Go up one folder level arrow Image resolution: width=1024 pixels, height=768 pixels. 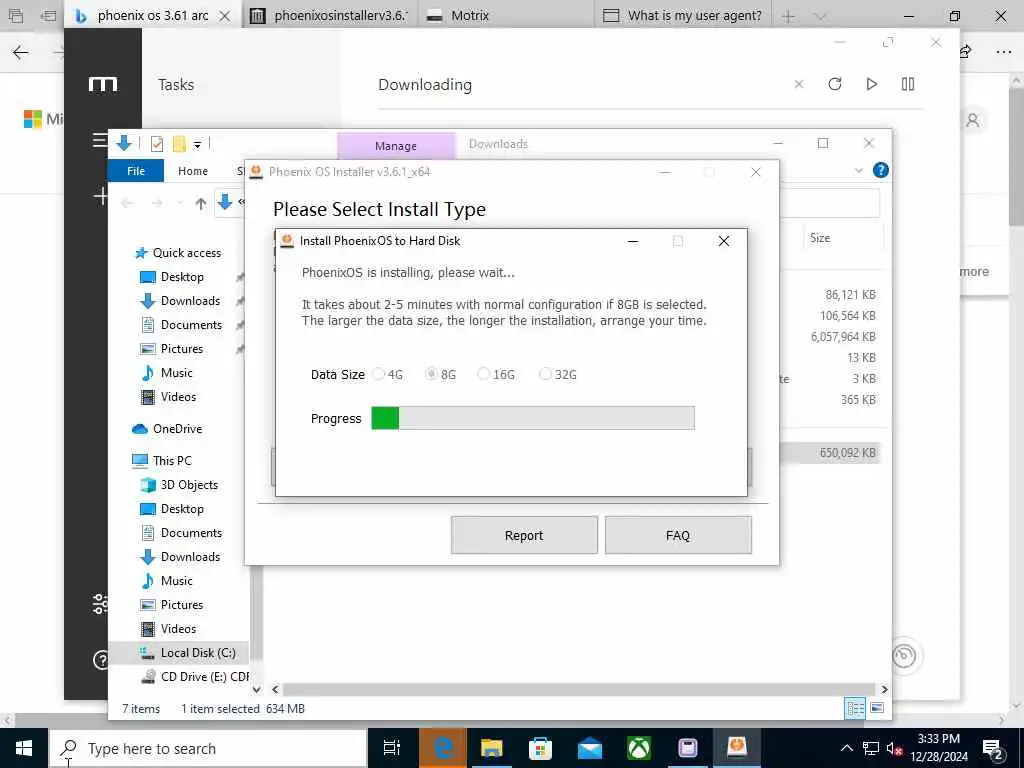(200, 204)
